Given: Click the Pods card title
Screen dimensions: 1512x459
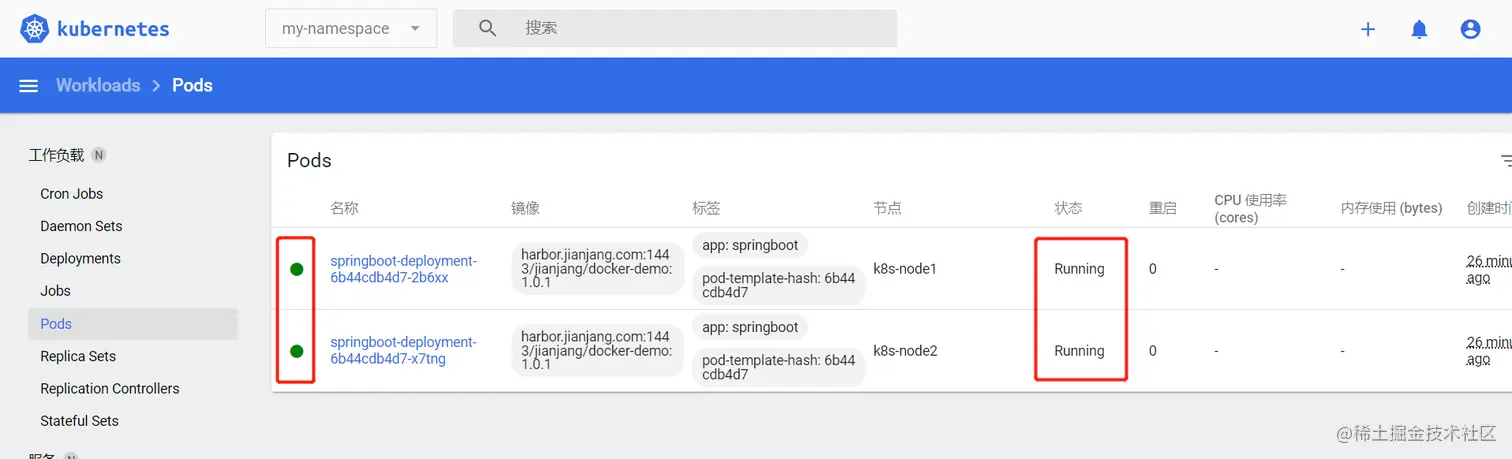Looking at the screenshot, I should 309,160.
